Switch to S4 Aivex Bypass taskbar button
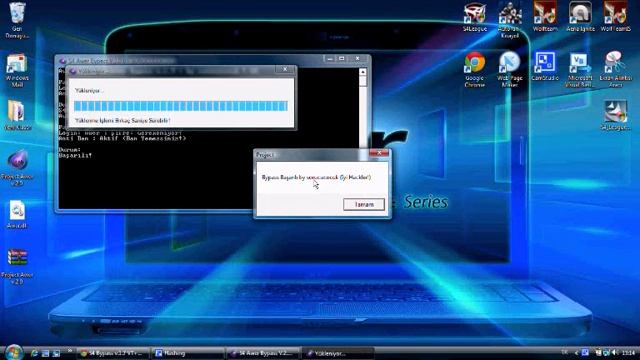Screen dimensions: 640x360 point(263,353)
